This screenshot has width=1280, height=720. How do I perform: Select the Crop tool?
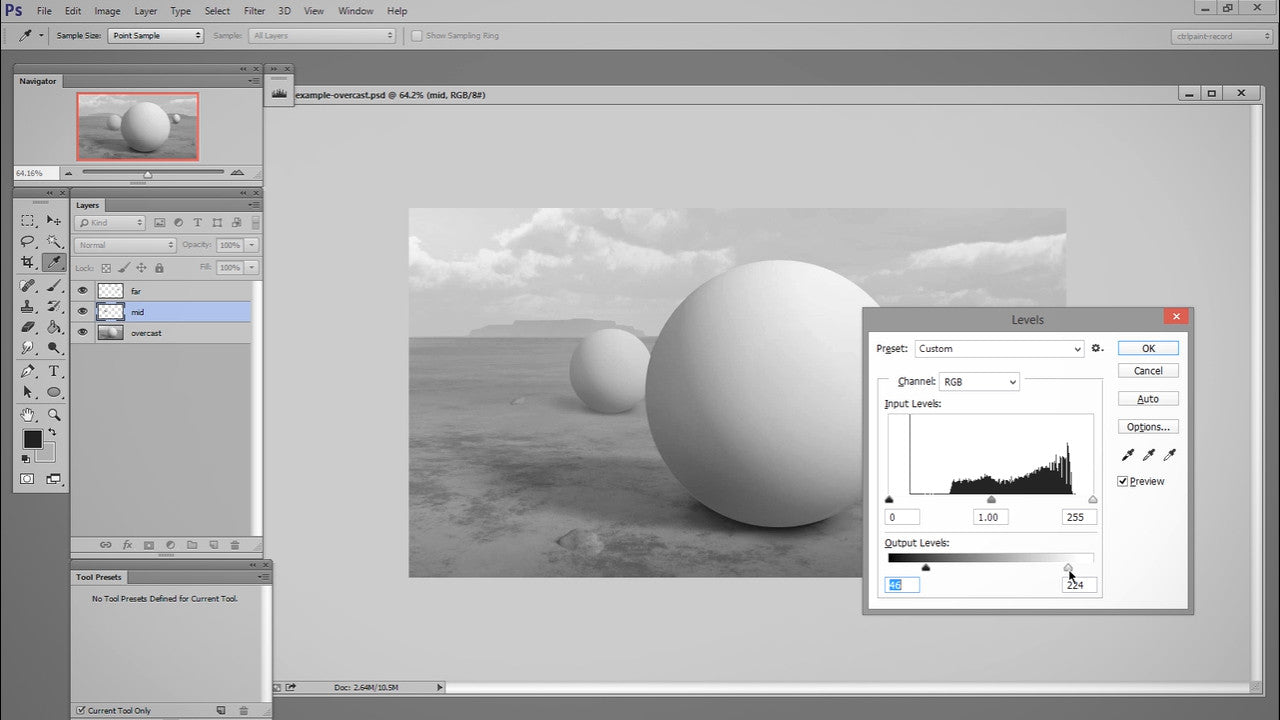(x=28, y=262)
